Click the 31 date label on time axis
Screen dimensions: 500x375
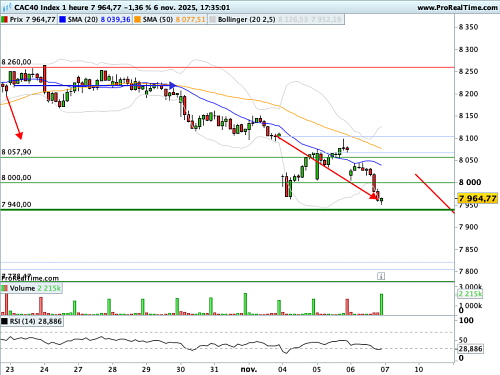(x=214, y=369)
